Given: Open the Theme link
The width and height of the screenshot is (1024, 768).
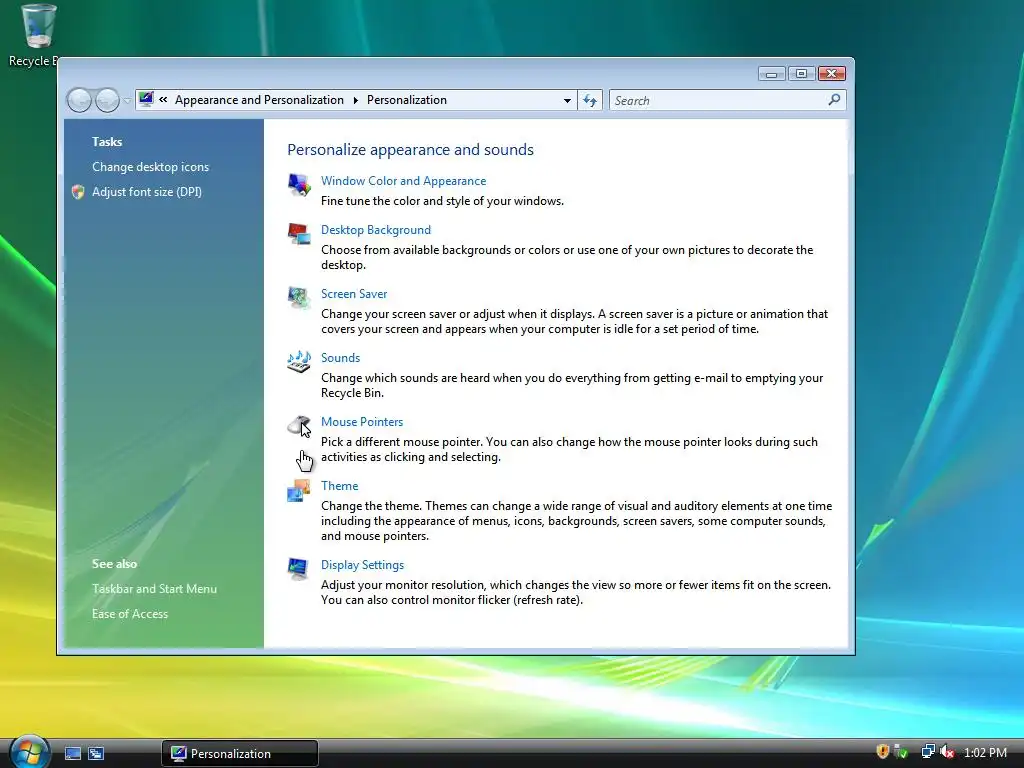Looking at the screenshot, I should 340,486.
